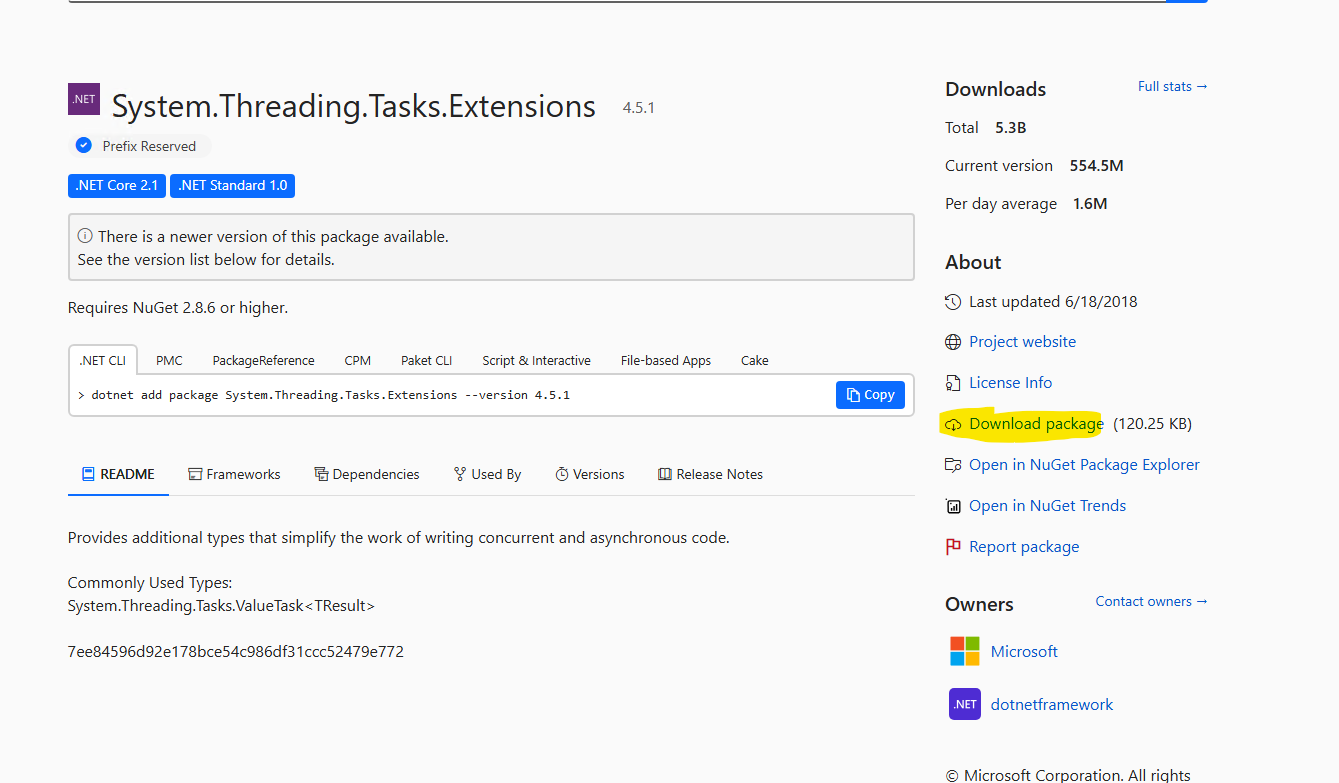Image resolution: width=1339 pixels, height=783 pixels.
Task: Open the Dependencies tab
Action: (367, 475)
